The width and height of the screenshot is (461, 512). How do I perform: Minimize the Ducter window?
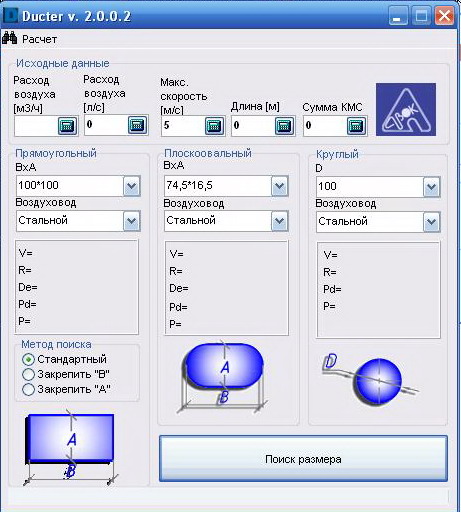[398, 16]
